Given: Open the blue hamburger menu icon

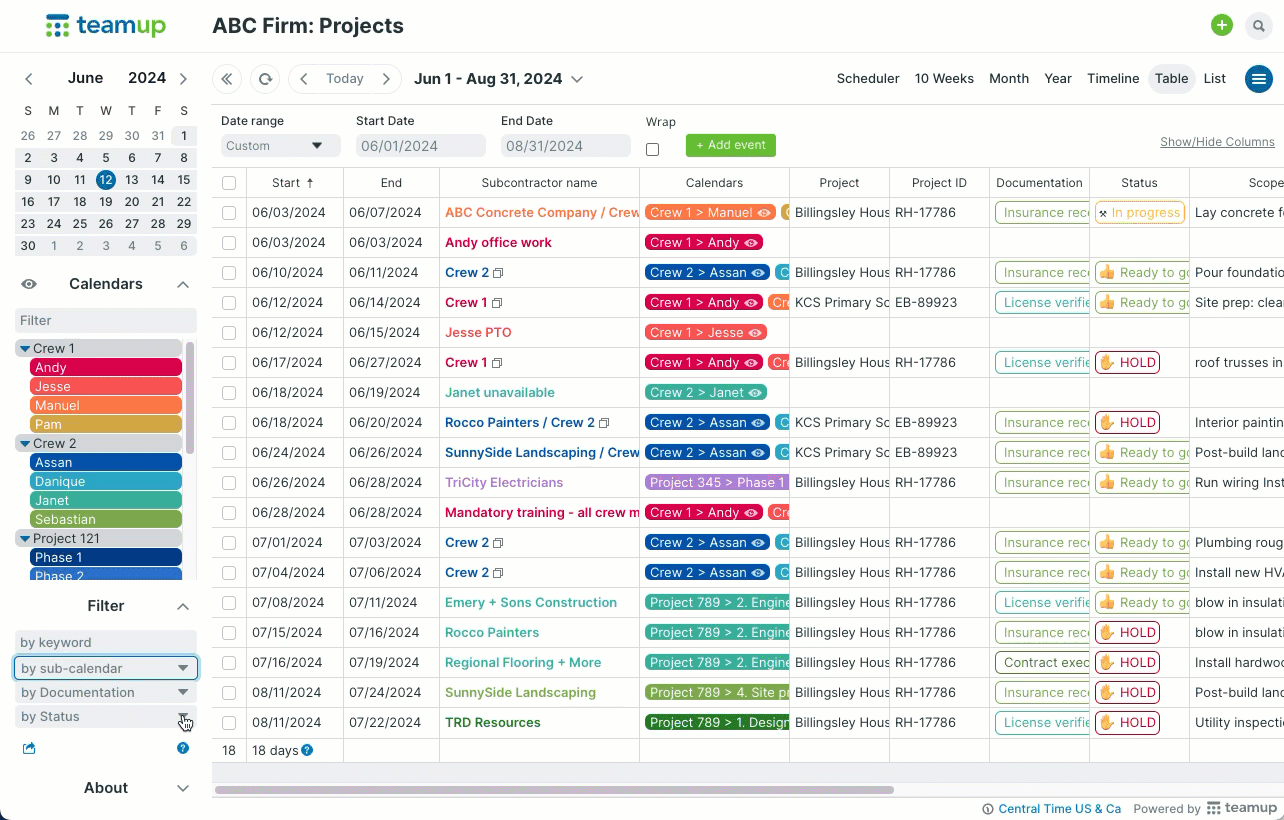Looking at the screenshot, I should click(x=1258, y=79).
